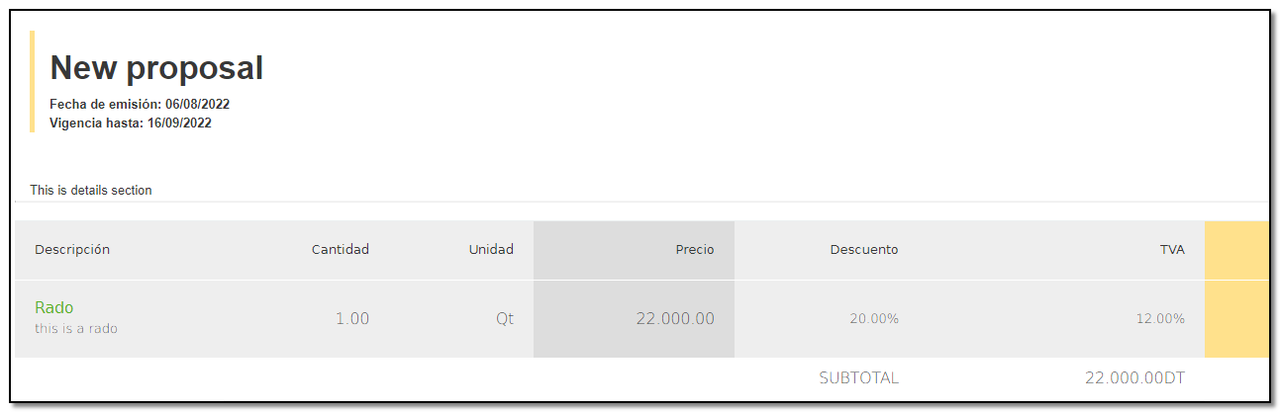The height and width of the screenshot is (412, 1280).
Task: Select the 12.00% TVA value
Action: click(1160, 319)
